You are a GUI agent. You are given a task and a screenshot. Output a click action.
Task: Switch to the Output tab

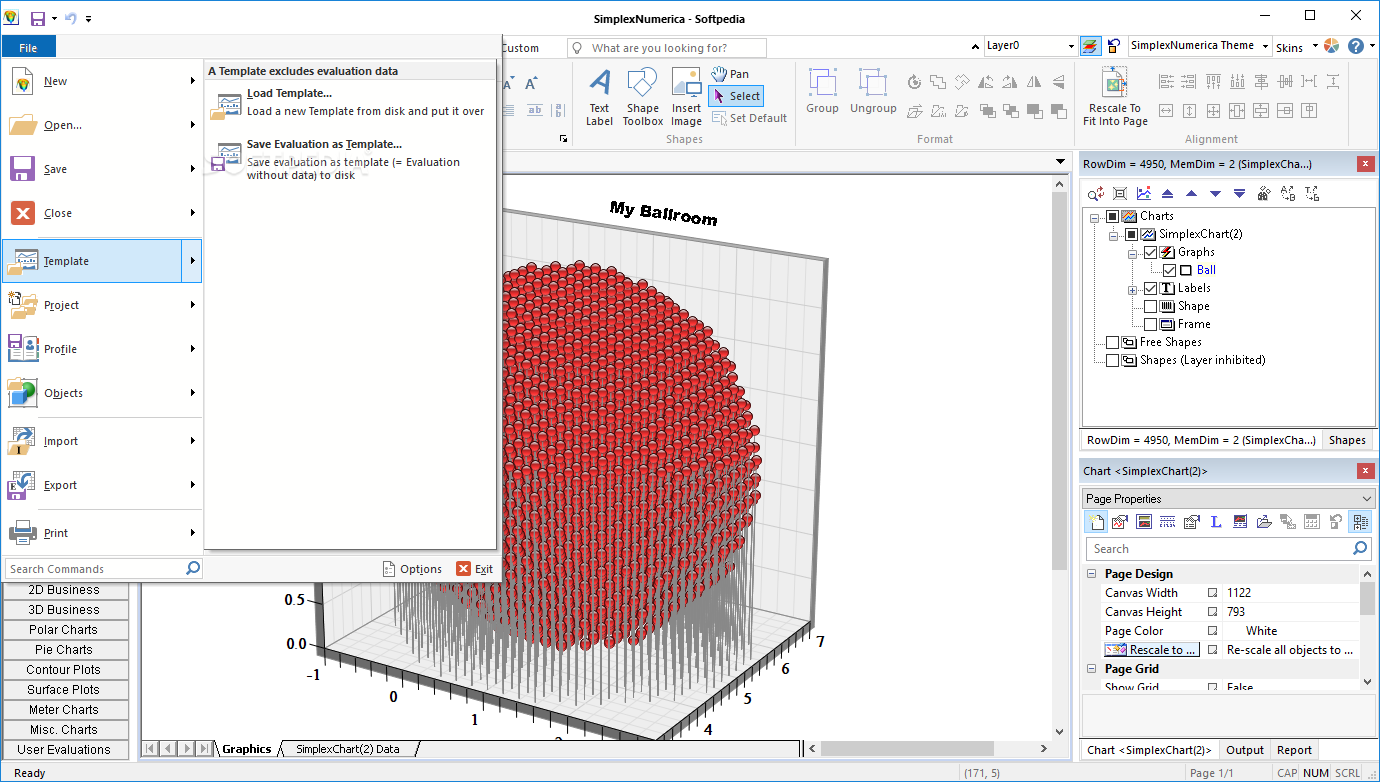coord(1245,750)
